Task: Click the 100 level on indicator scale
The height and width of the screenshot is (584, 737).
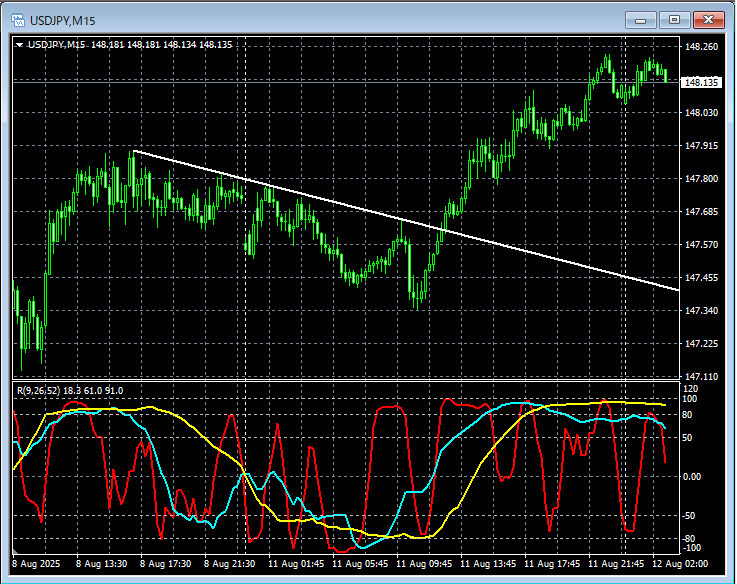Action: [x=691, y=399]
